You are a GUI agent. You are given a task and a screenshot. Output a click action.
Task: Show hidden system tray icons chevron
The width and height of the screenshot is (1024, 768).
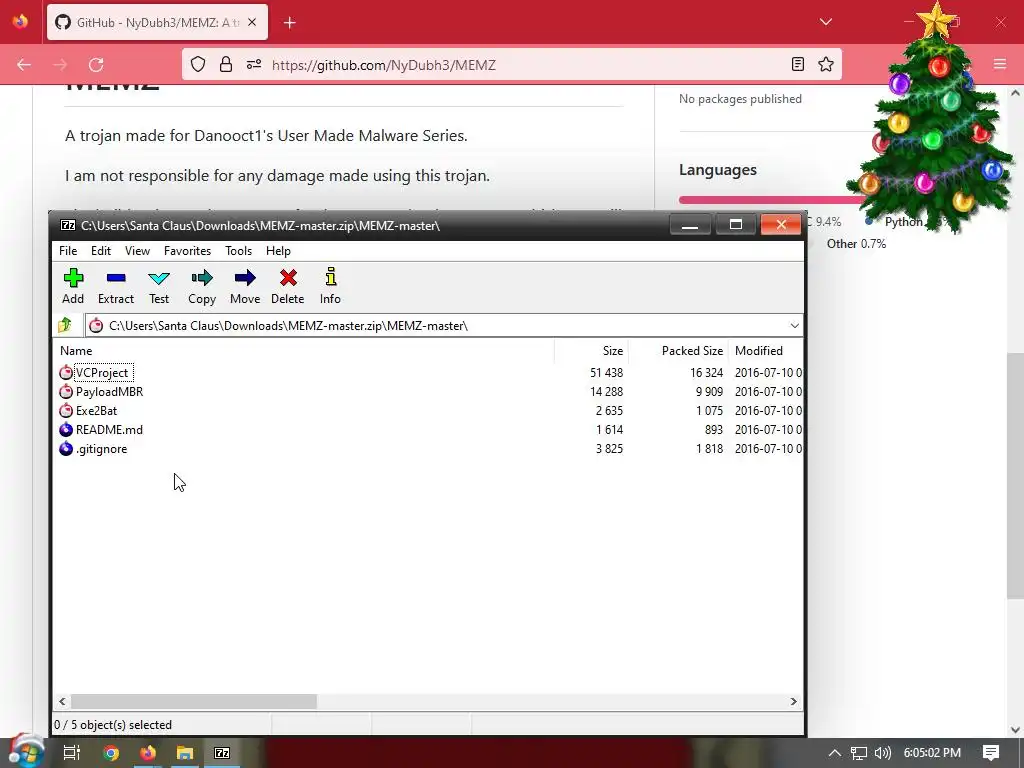tap(835, 753)
